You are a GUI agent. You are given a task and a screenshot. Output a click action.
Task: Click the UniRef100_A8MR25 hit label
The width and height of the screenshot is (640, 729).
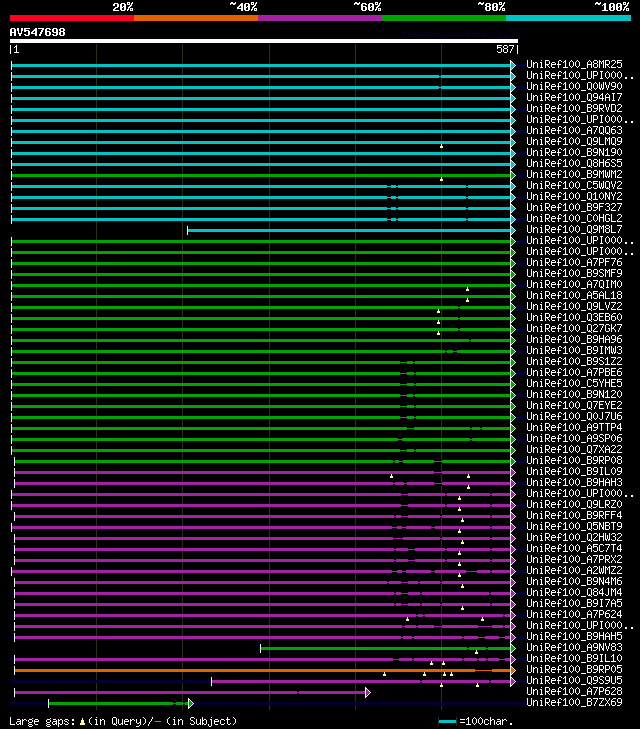point(574,64)
